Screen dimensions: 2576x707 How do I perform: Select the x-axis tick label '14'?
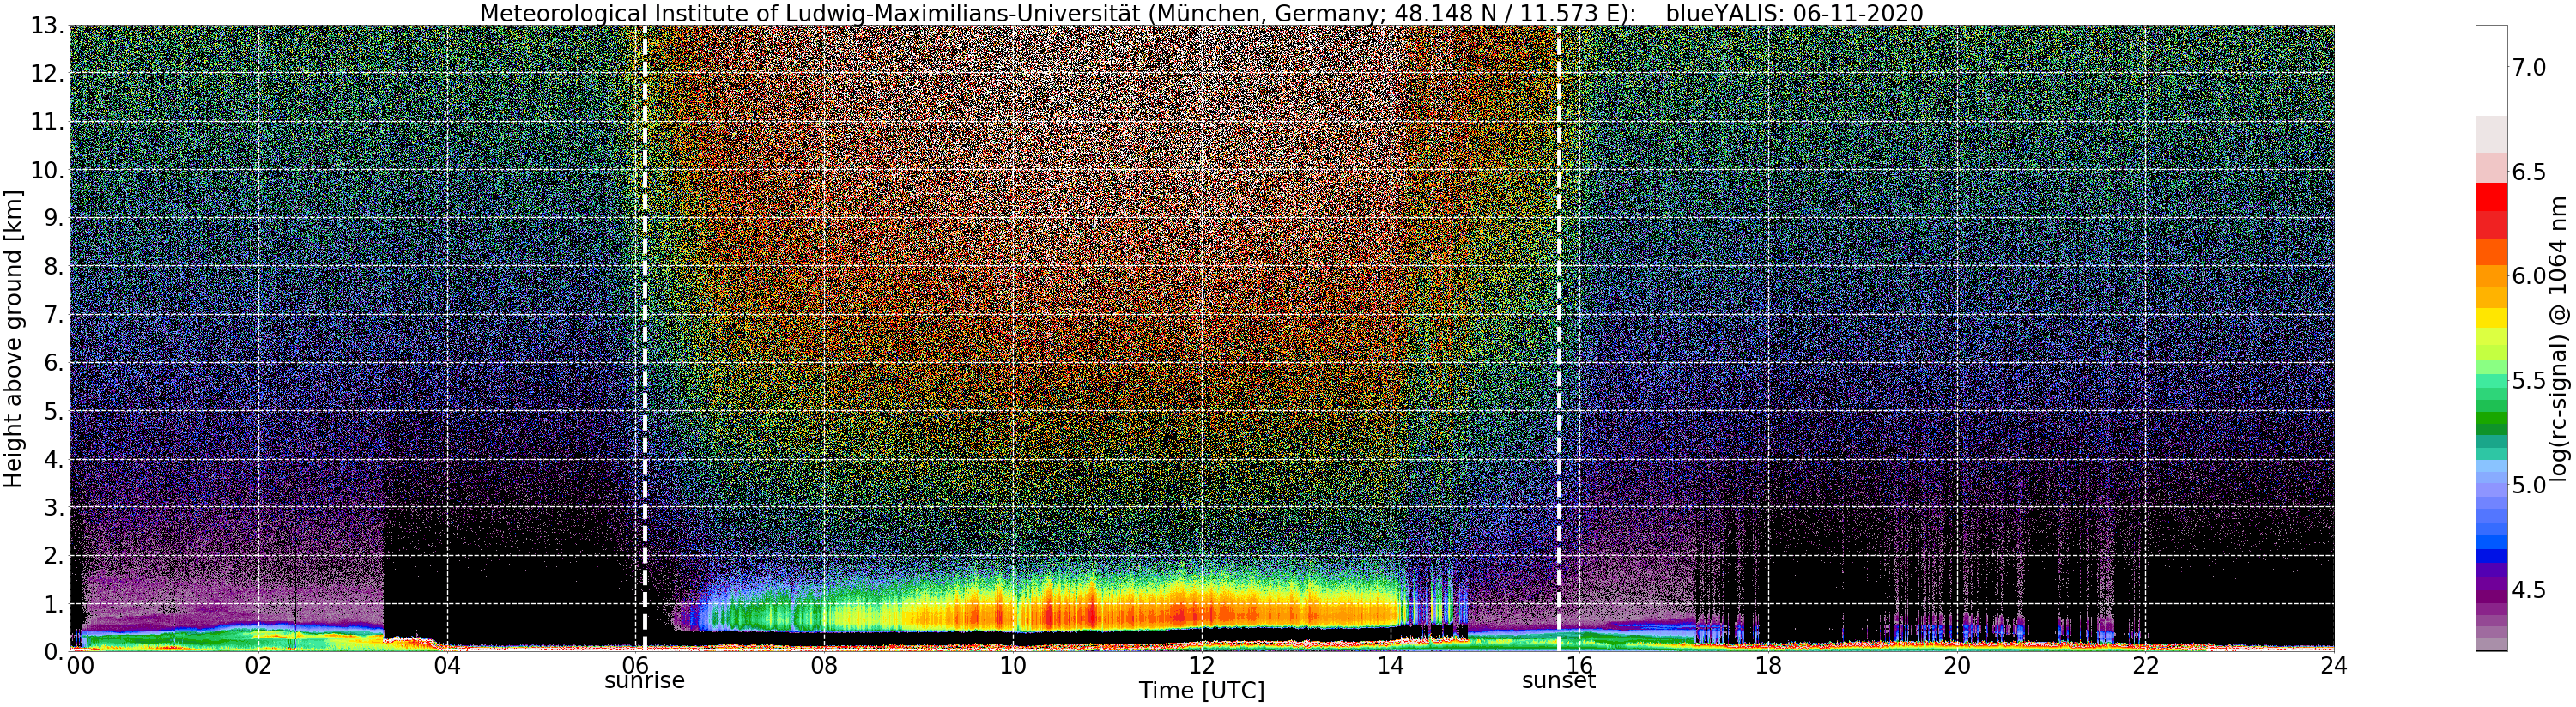[x=1390, y=666]
